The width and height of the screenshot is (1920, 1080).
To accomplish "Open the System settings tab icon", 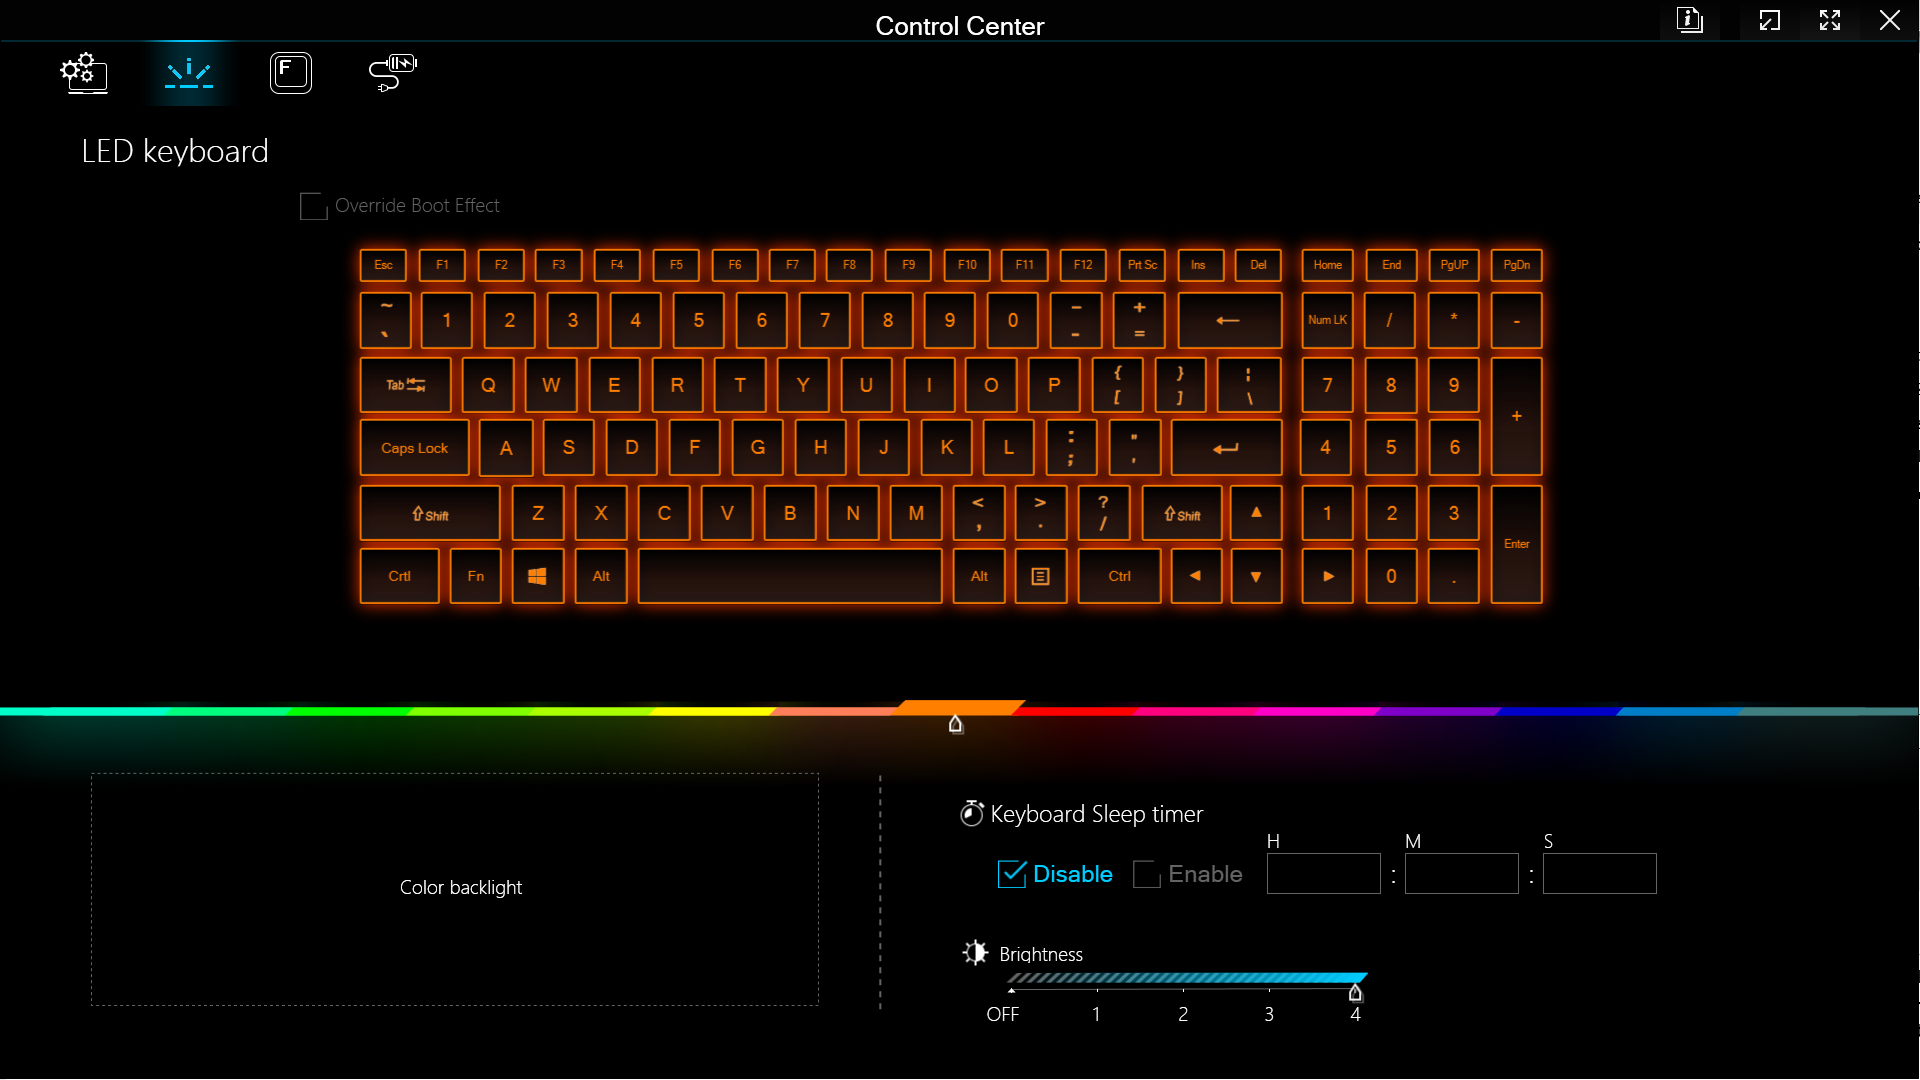I will 84,73.
